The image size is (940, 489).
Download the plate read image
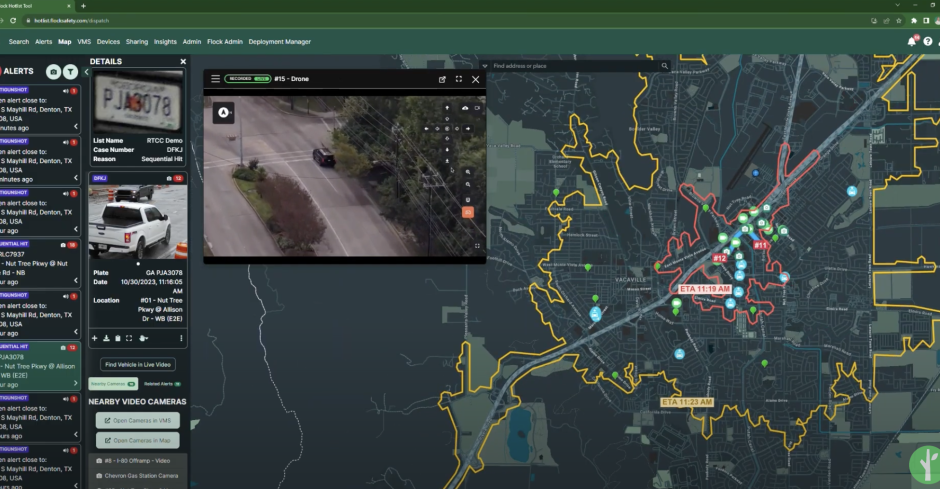coord(106,339)
